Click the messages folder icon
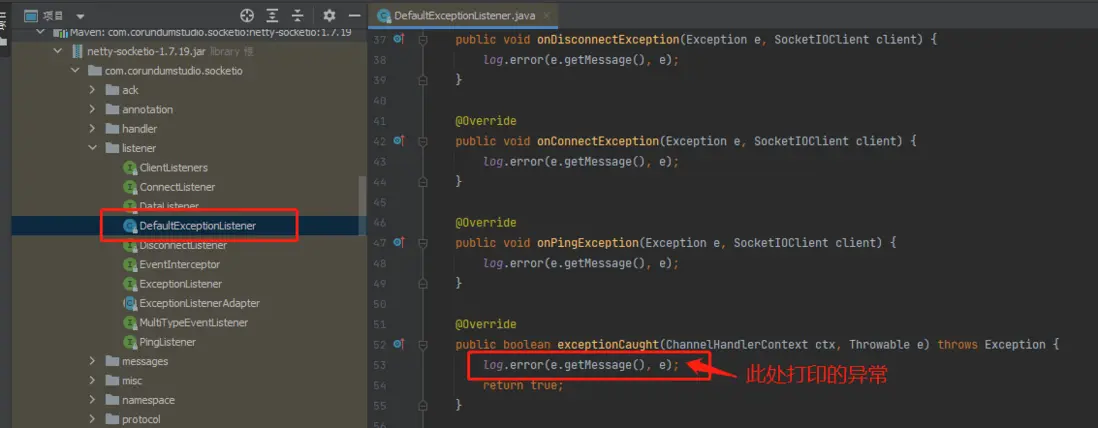The width and height of the screenshot is (1098, 428). 112,361
